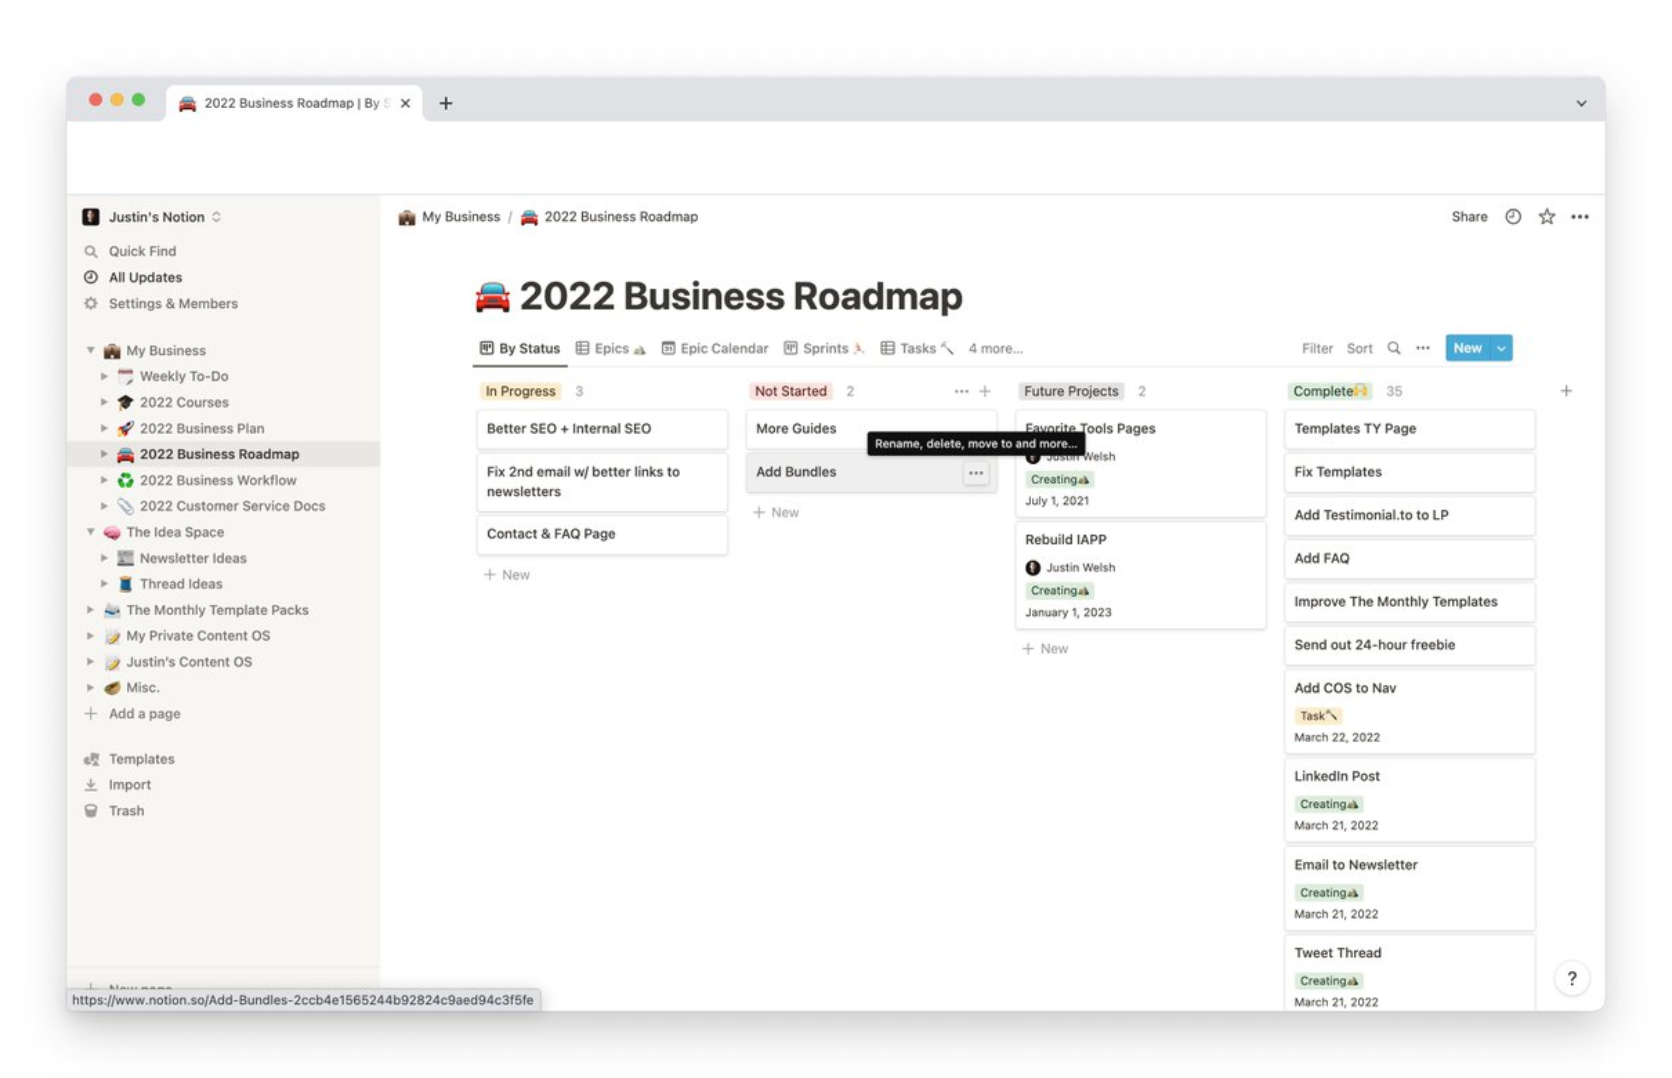Open Settings & Members

[x=171, y=303]
